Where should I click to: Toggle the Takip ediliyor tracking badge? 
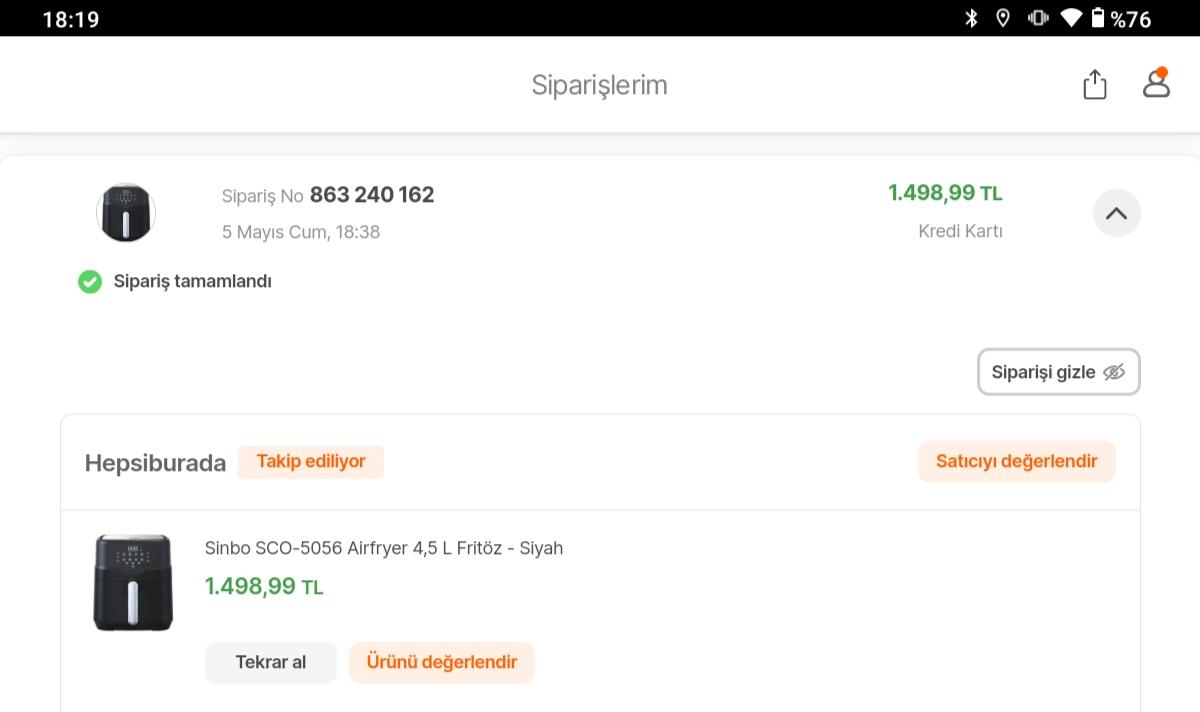coord(310,461)
